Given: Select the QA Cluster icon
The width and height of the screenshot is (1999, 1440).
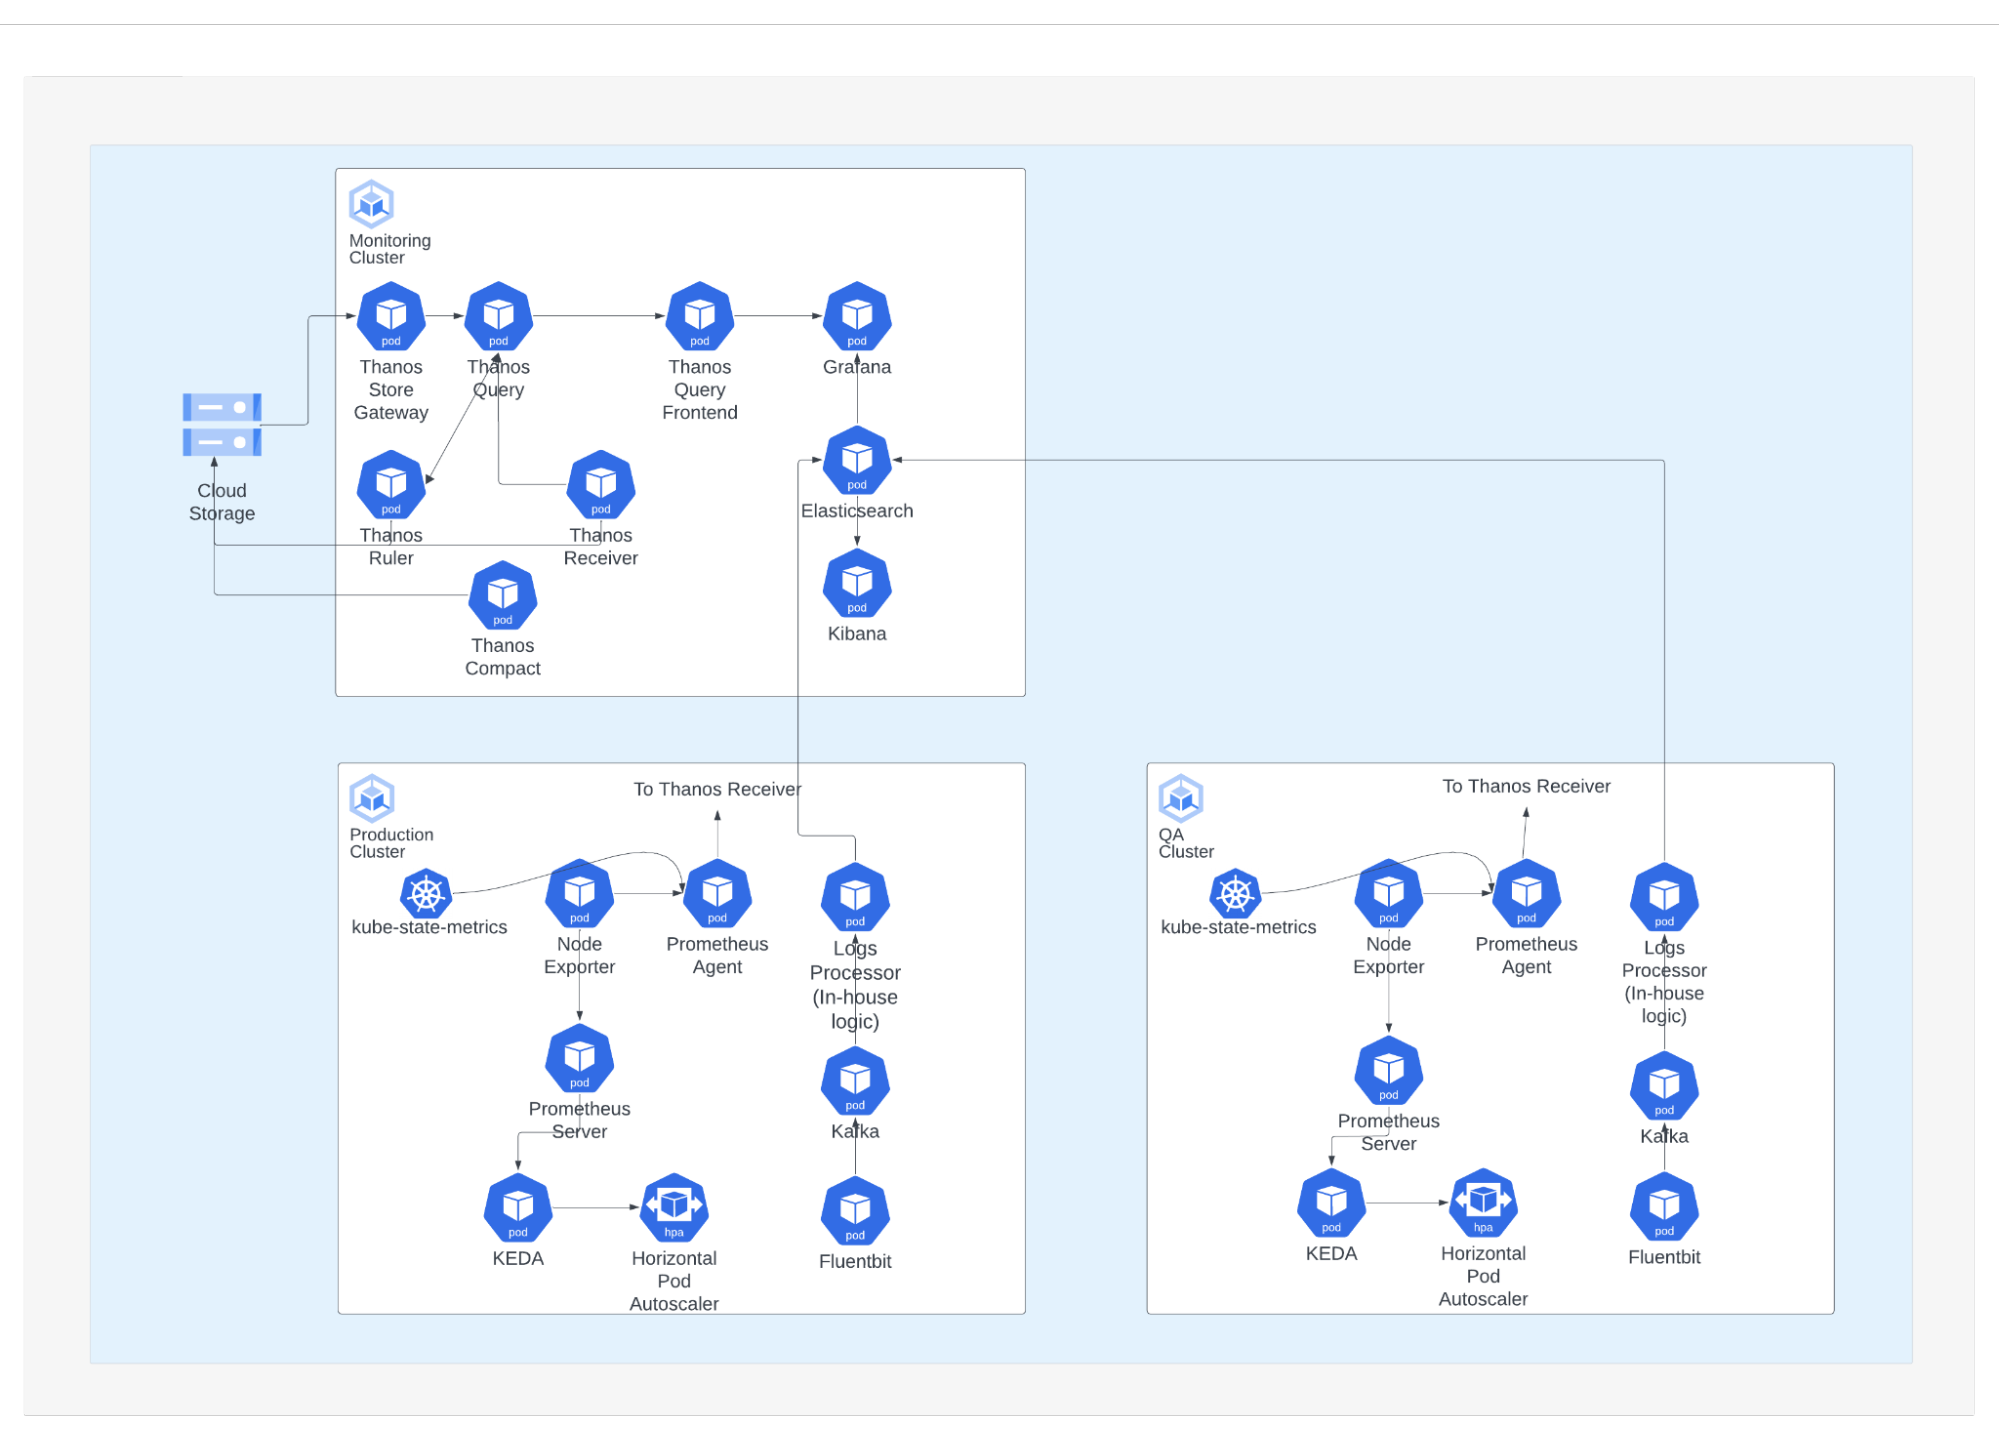Looking at the screenshot, I should coord(1181,798).
